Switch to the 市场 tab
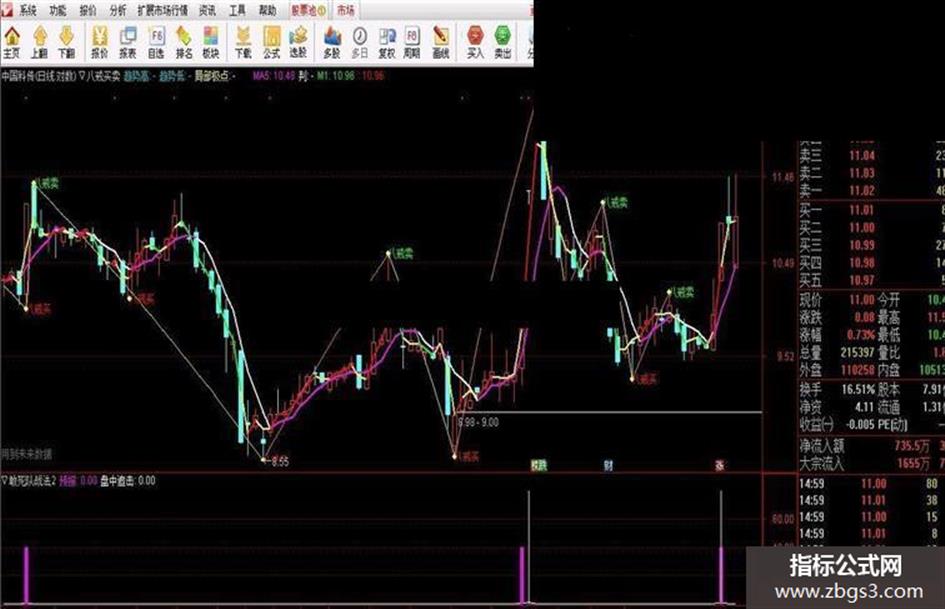Image resolution: width=945 pixels, height=609 pixels. (345, 10)
